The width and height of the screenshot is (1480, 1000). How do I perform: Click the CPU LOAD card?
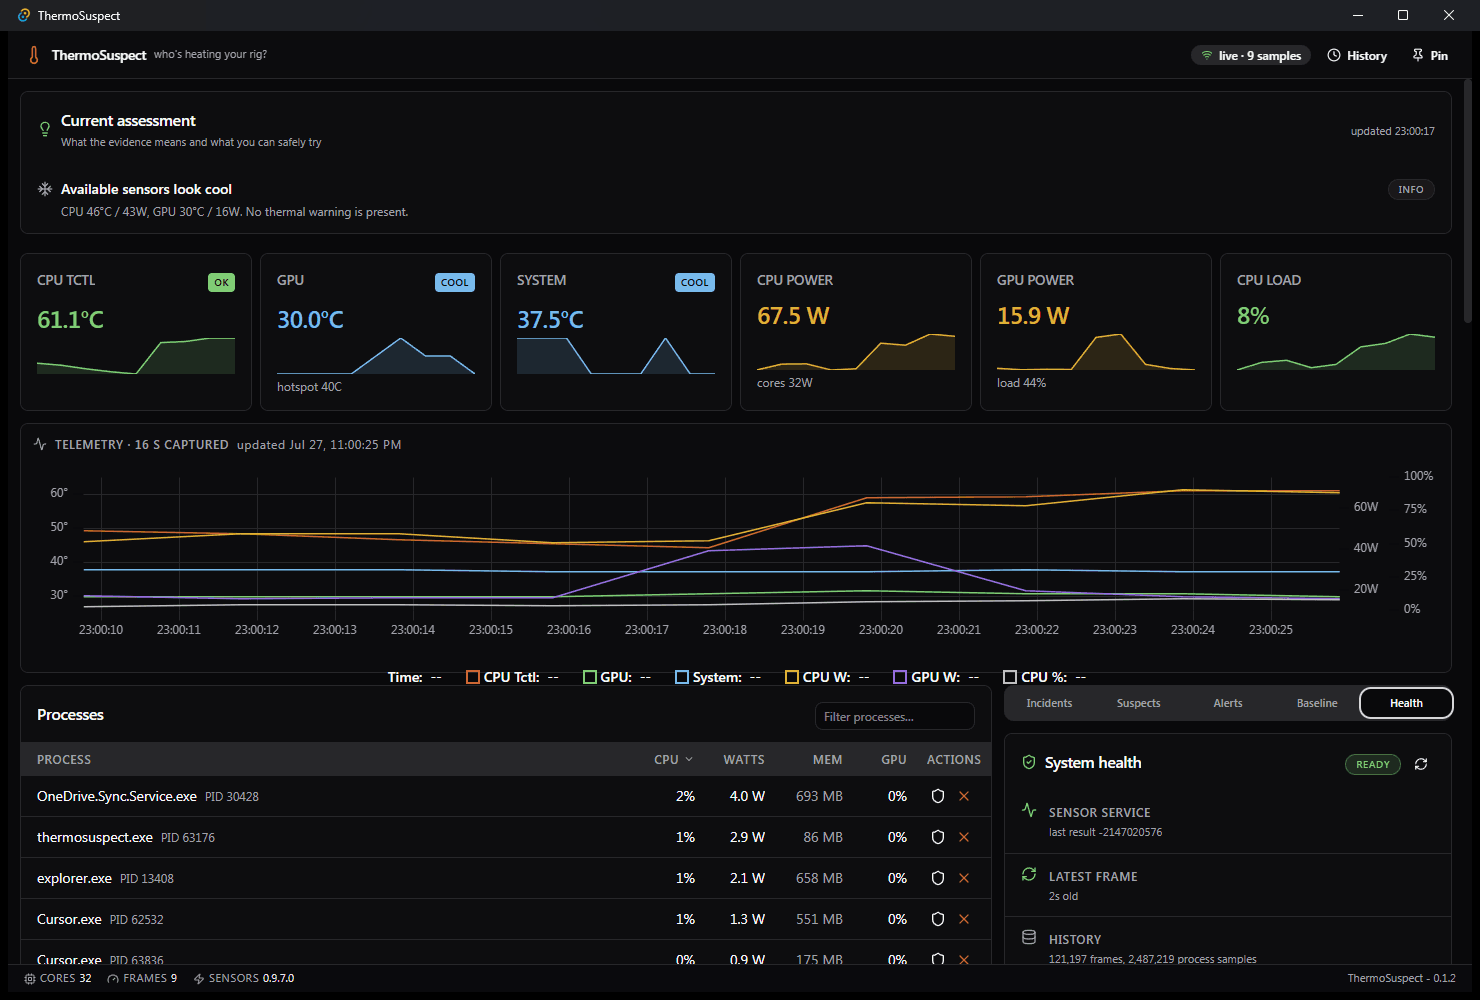pyautogui.click(x=1336, y=332)
